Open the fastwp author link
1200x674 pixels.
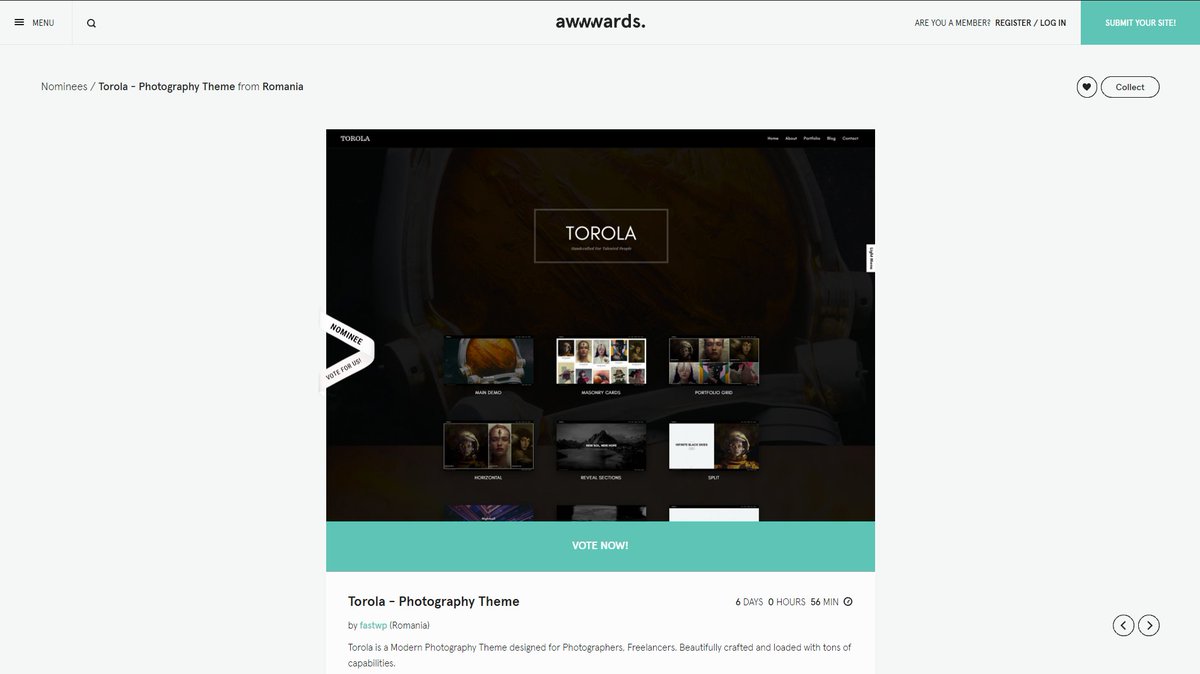tap(374, 626)
